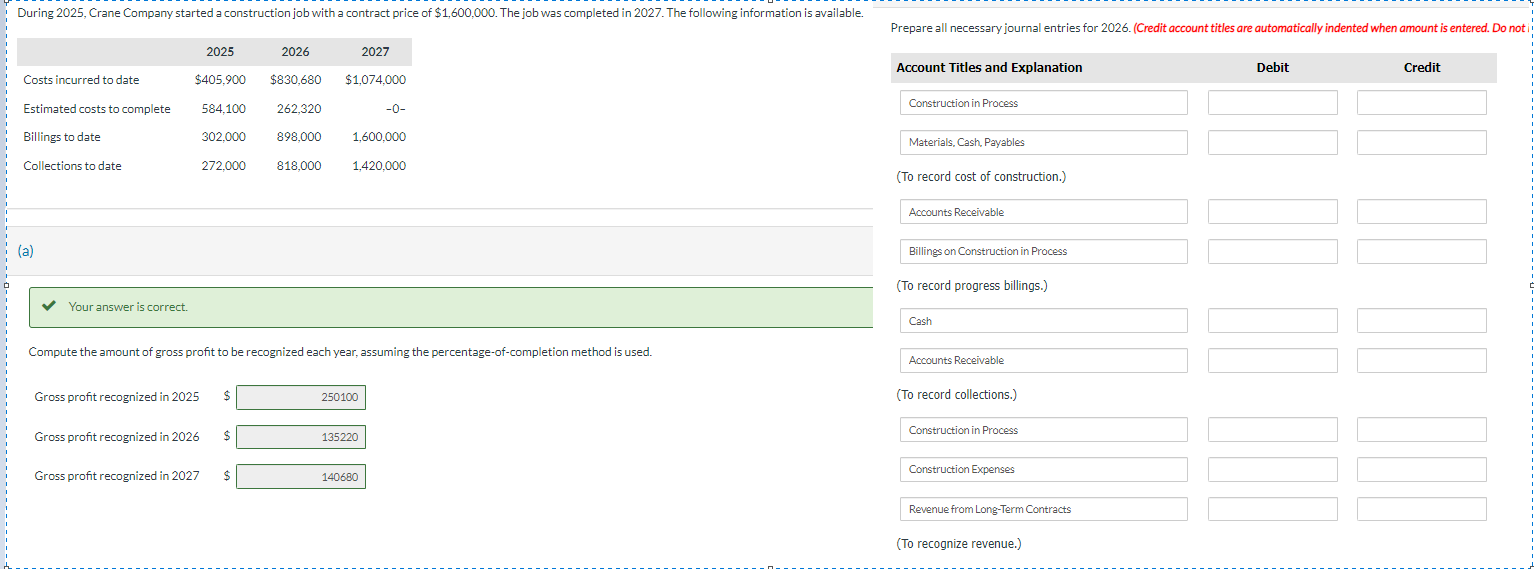Click the 2026 column header in the table
The width and height of the screenshot is (1534, 569).
click(x=295, y=52)
